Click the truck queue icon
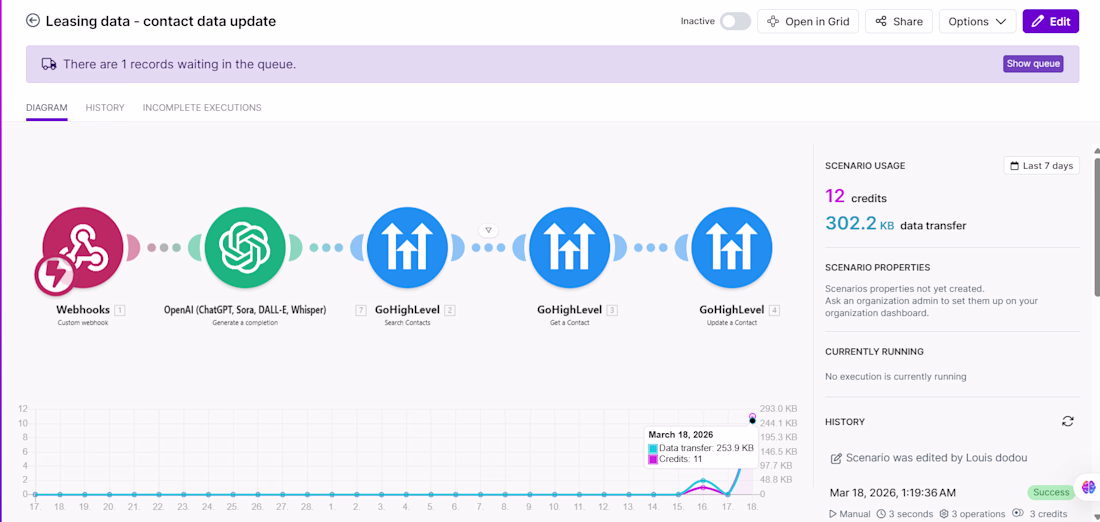 click(x=48, y=64)
